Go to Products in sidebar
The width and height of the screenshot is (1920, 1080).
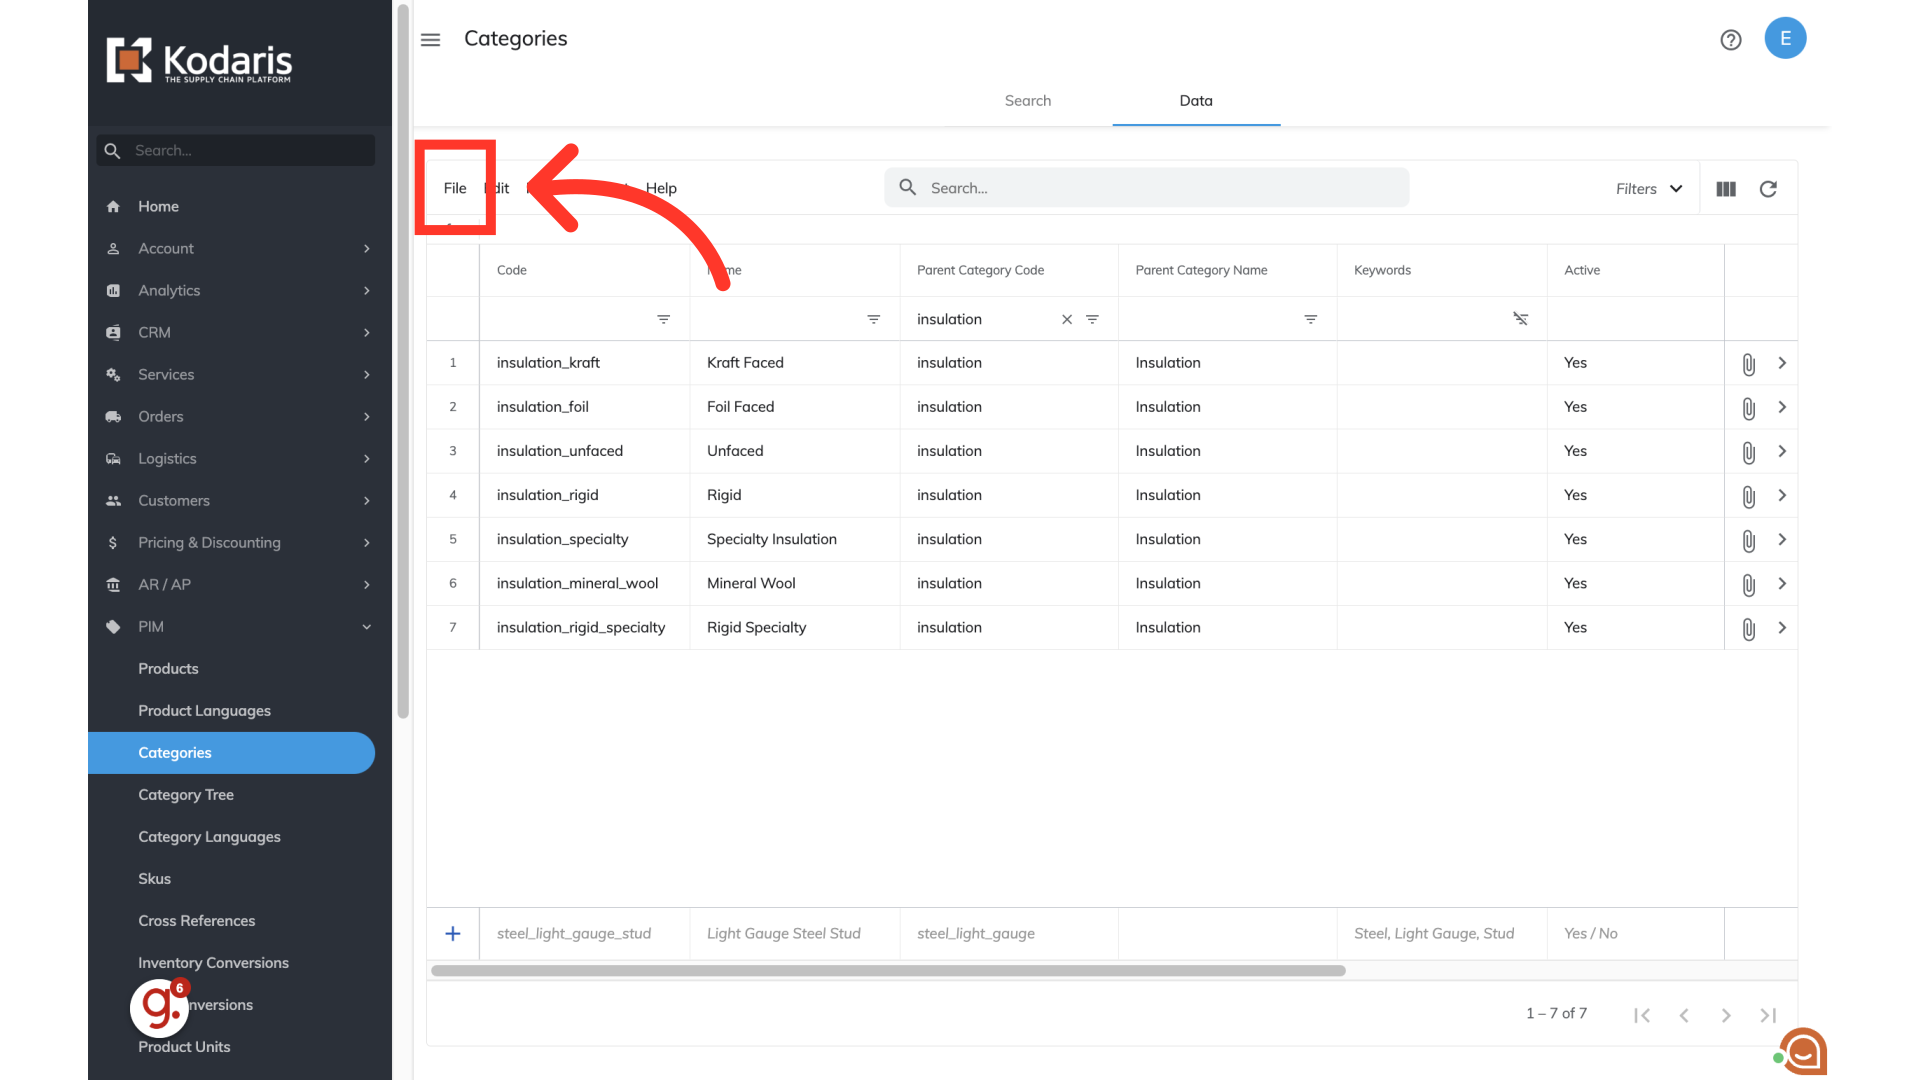tap(168, 668)
